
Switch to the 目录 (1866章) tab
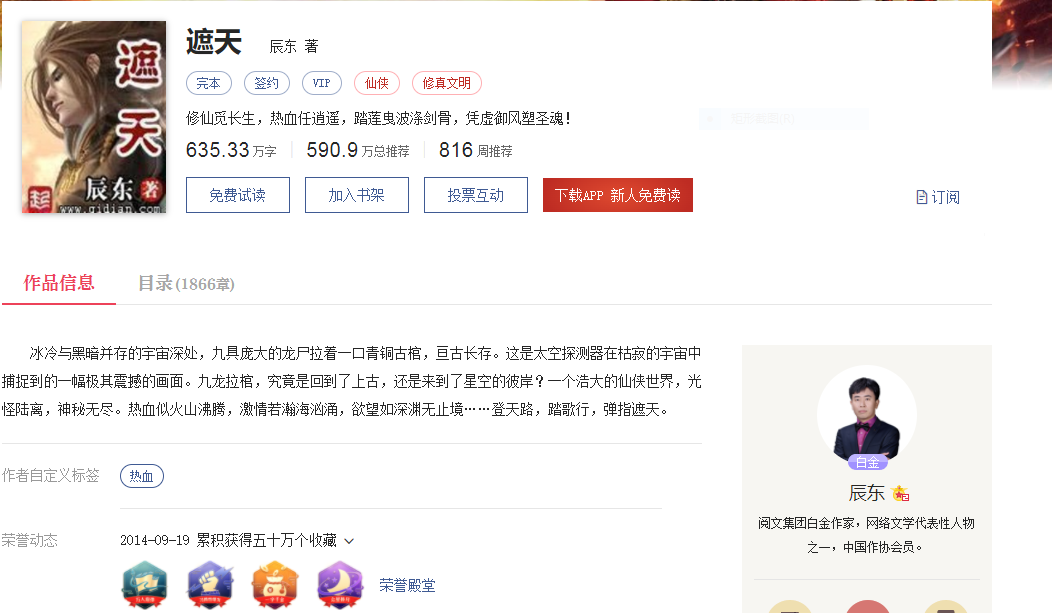[x=186, y=284]
